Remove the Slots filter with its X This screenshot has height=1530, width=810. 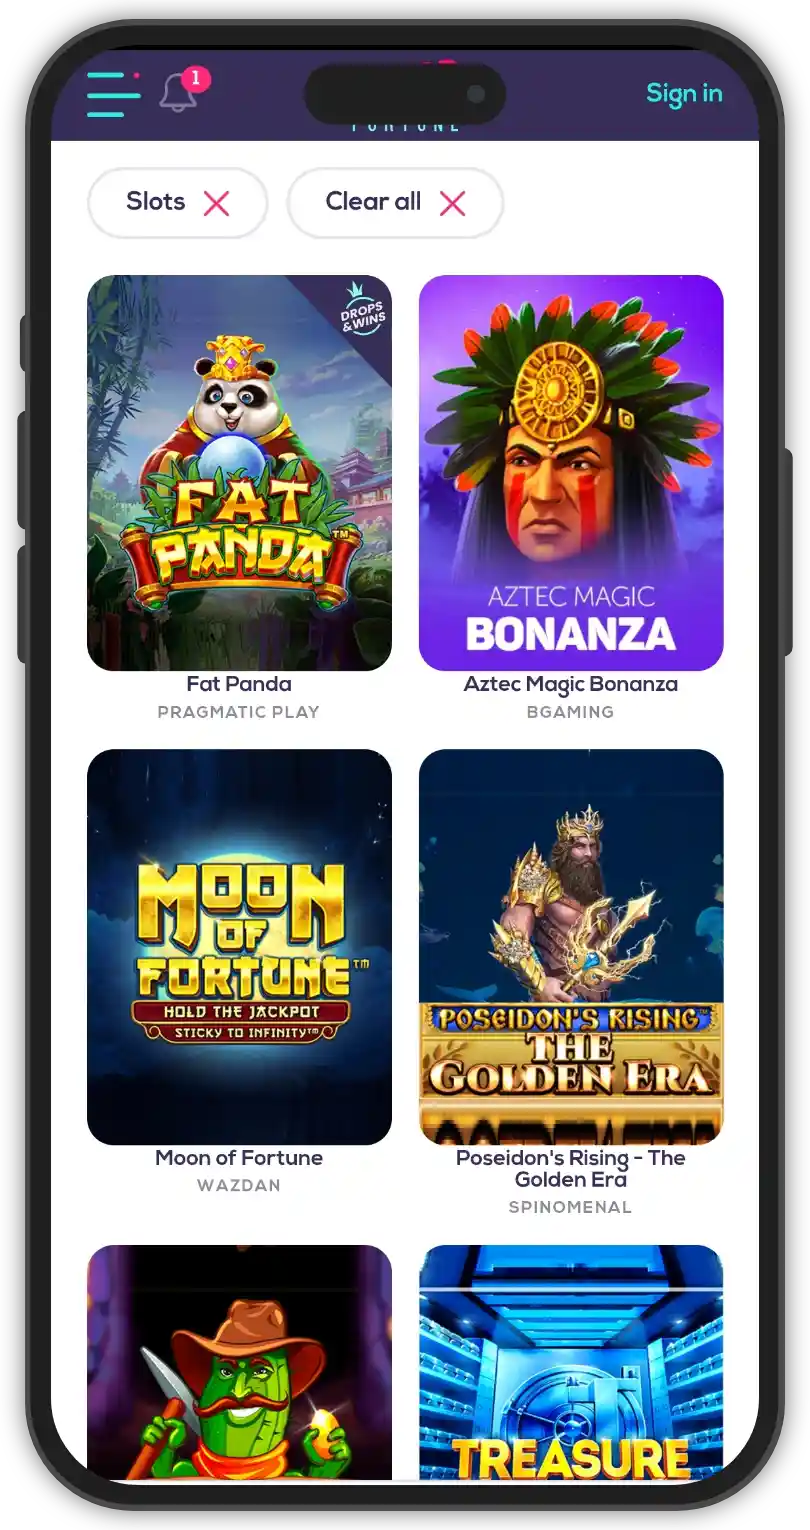point(216,203)
